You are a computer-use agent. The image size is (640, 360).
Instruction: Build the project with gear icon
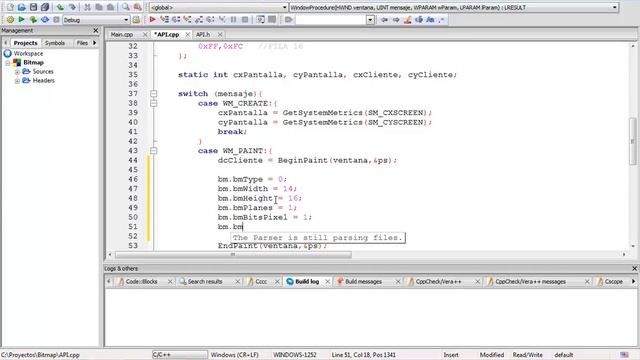click(x=10, y=19)
